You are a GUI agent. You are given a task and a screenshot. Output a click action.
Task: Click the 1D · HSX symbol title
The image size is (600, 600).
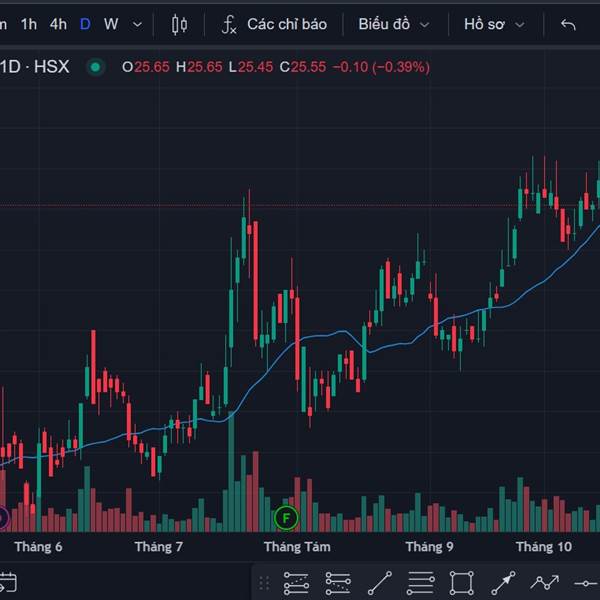pos(34,67)
